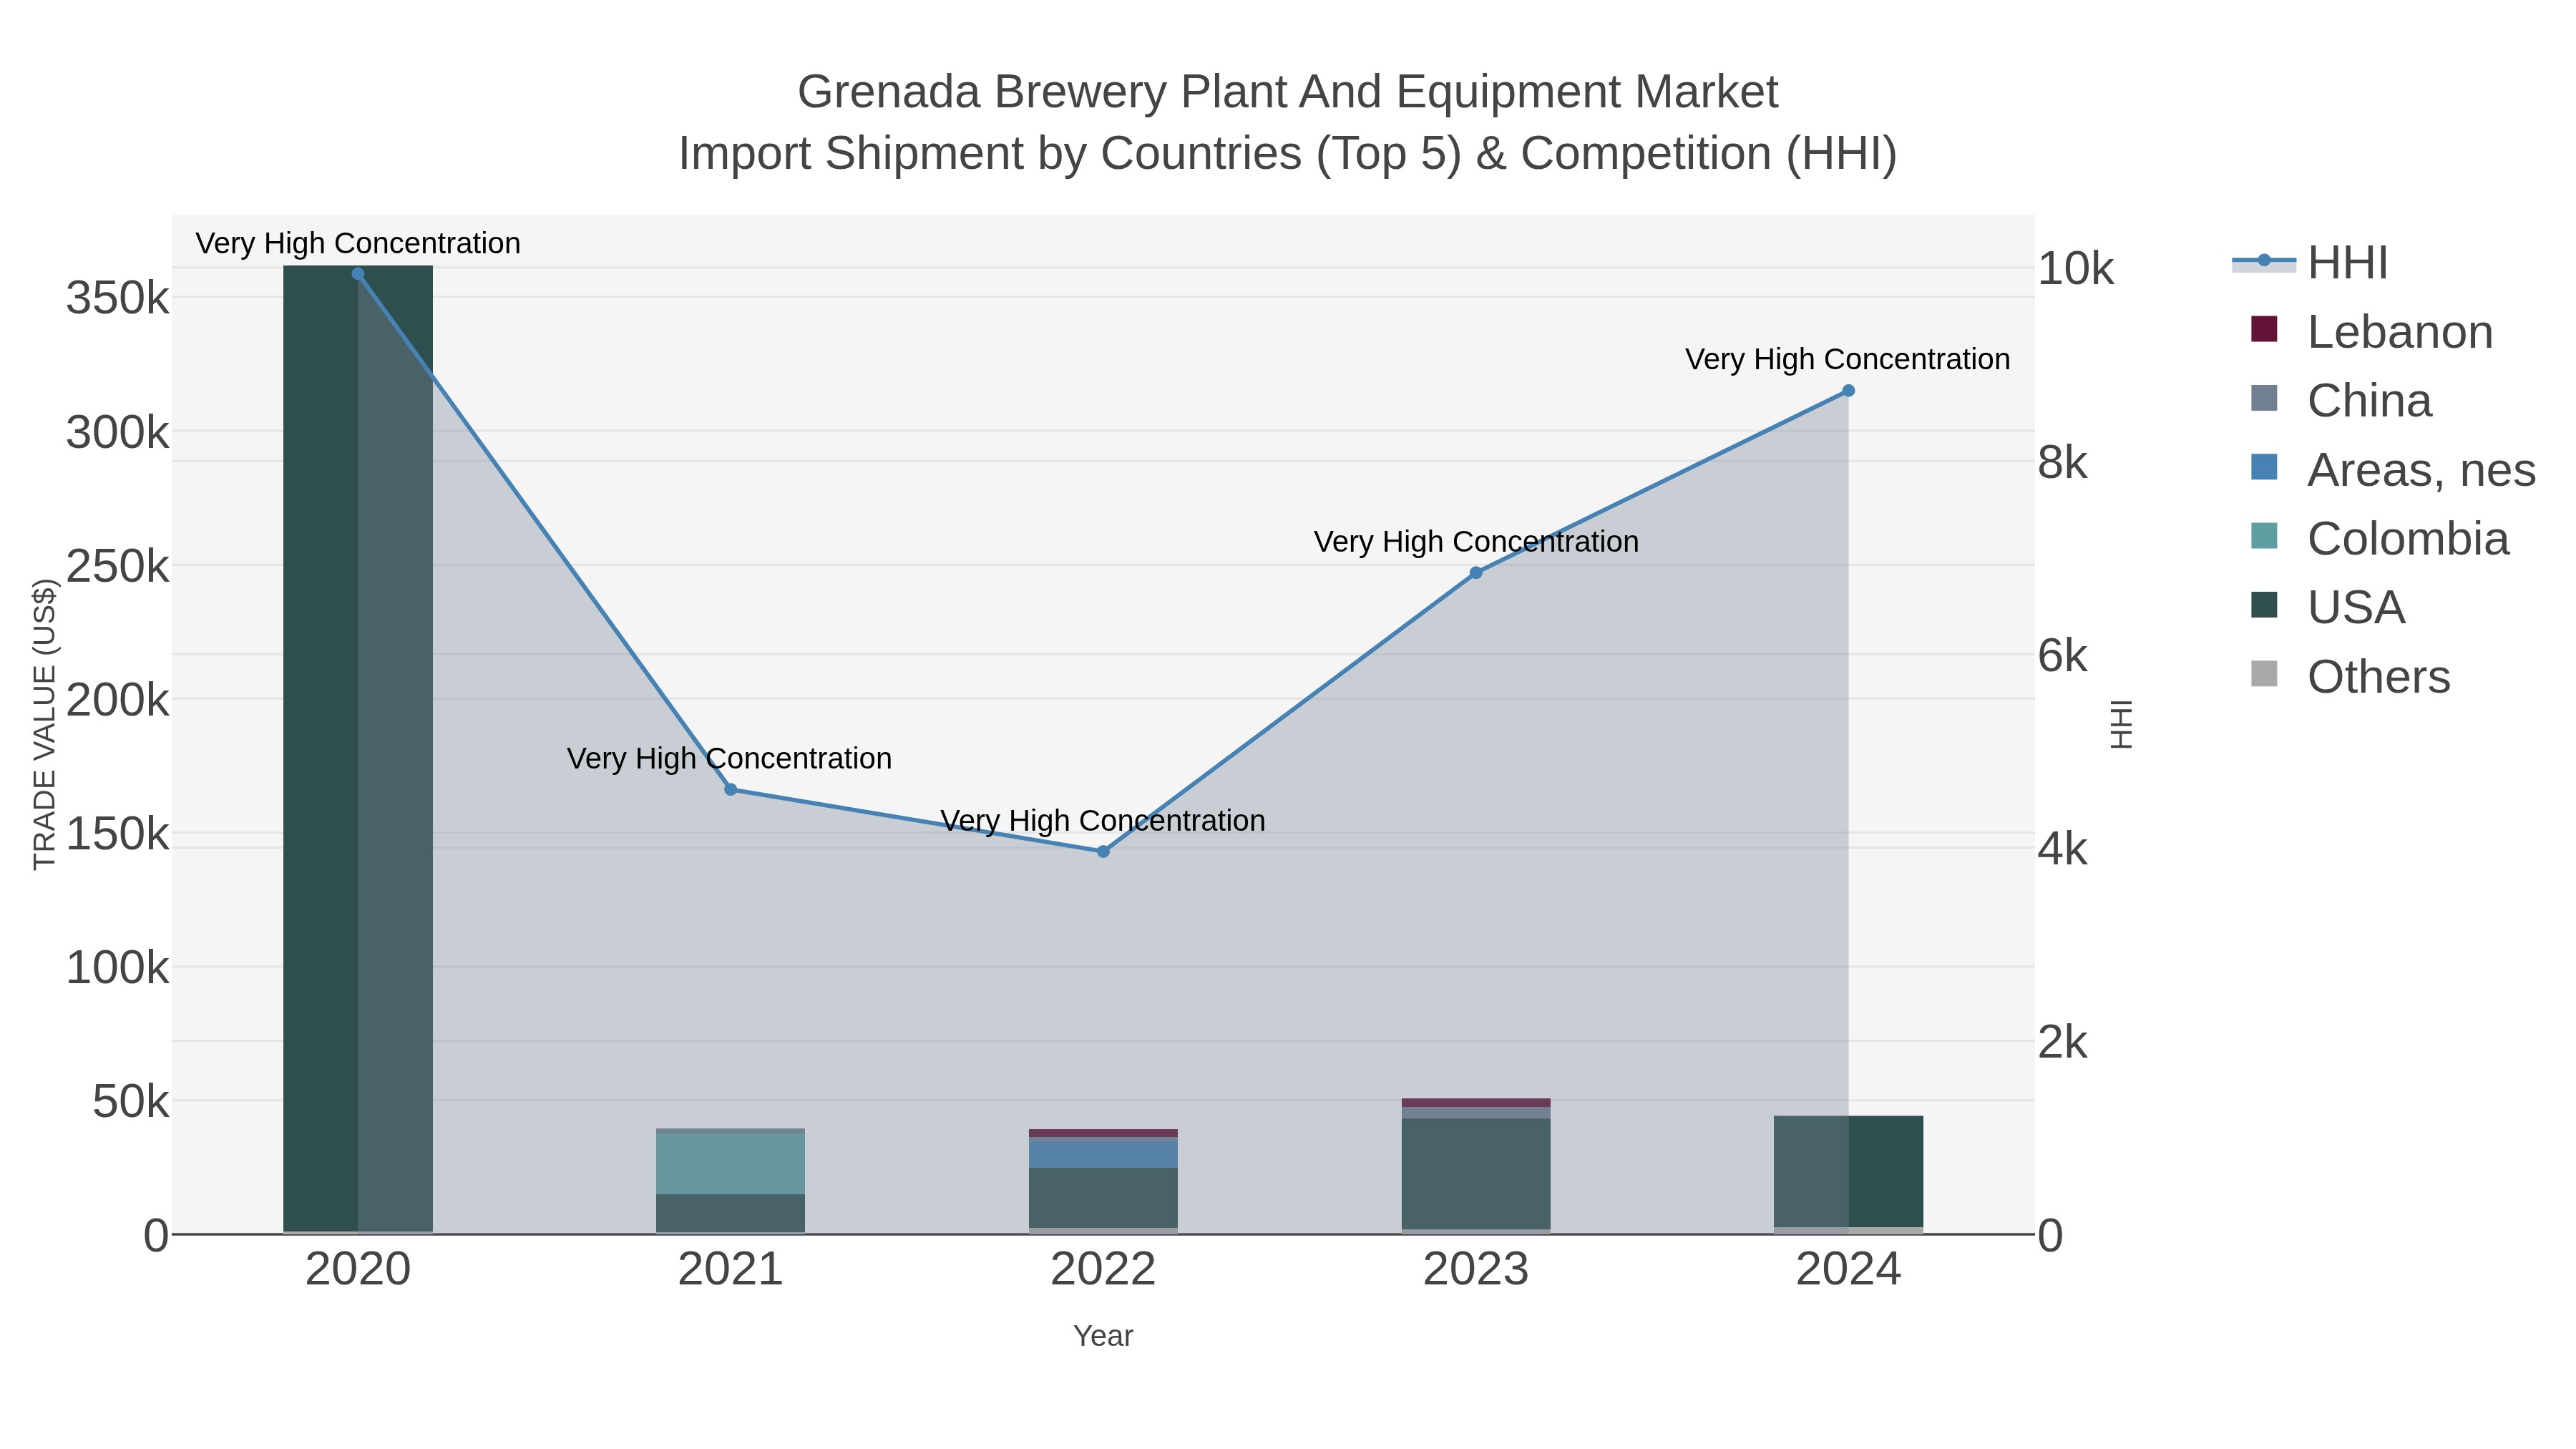Click the HHI data point for 2022
This screenshot has width=2576, height=1449.
[1103, 852]
